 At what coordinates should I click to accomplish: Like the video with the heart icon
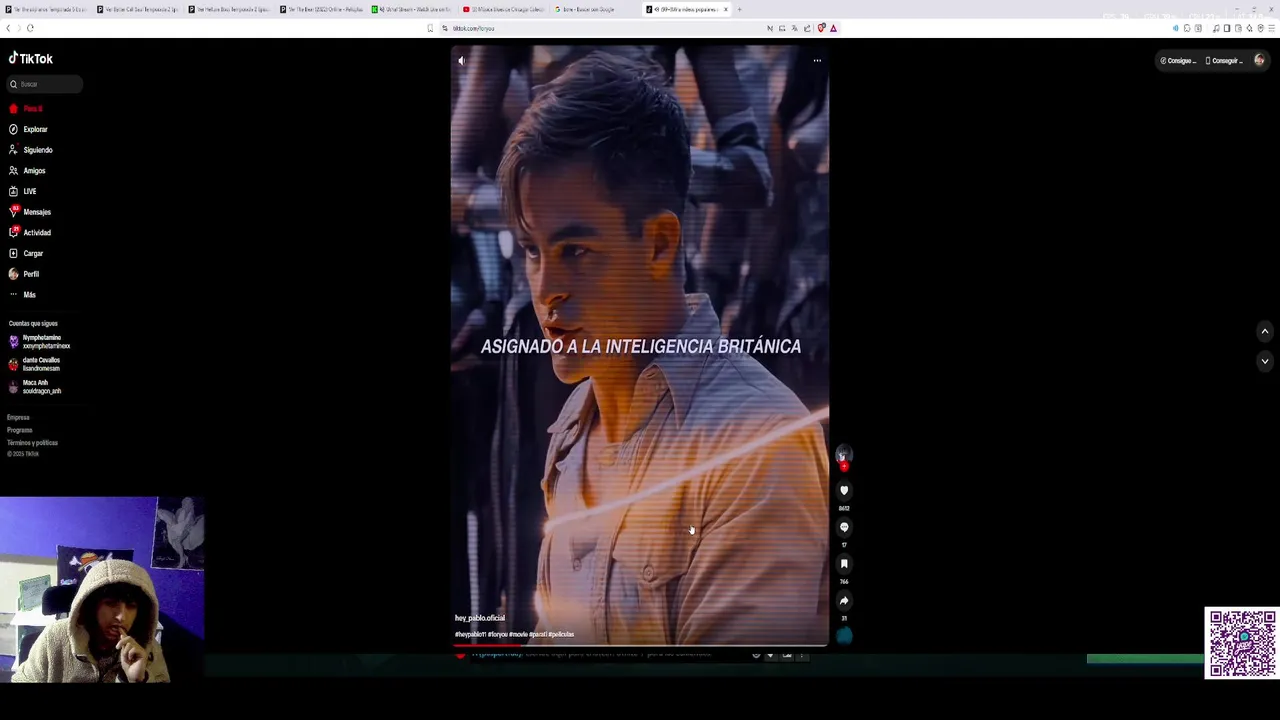pyautogui.click(x=844, y=490)
